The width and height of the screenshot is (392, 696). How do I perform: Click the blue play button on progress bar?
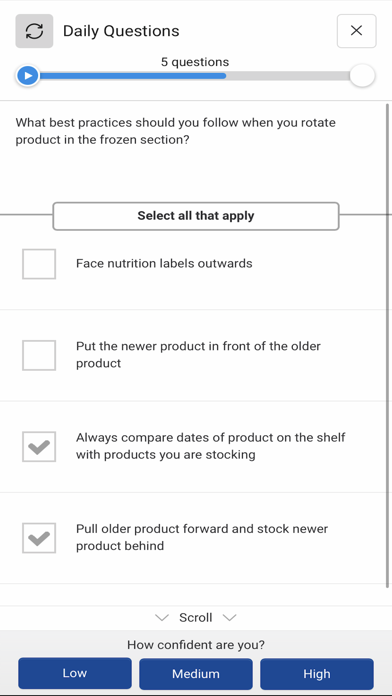pos(28,76)
